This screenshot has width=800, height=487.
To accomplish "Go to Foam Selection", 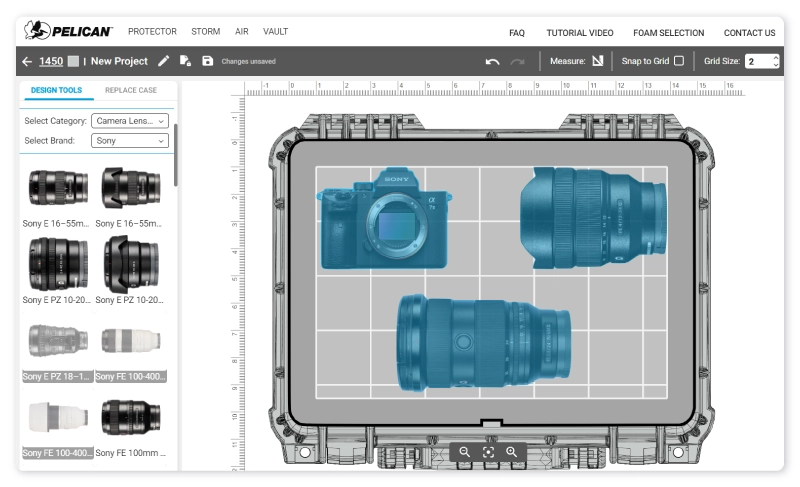I will tap(668, 33).
